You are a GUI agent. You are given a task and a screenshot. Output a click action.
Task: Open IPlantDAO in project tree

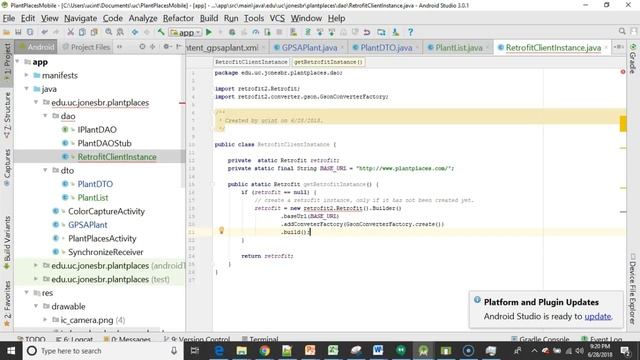pos(97,129)
